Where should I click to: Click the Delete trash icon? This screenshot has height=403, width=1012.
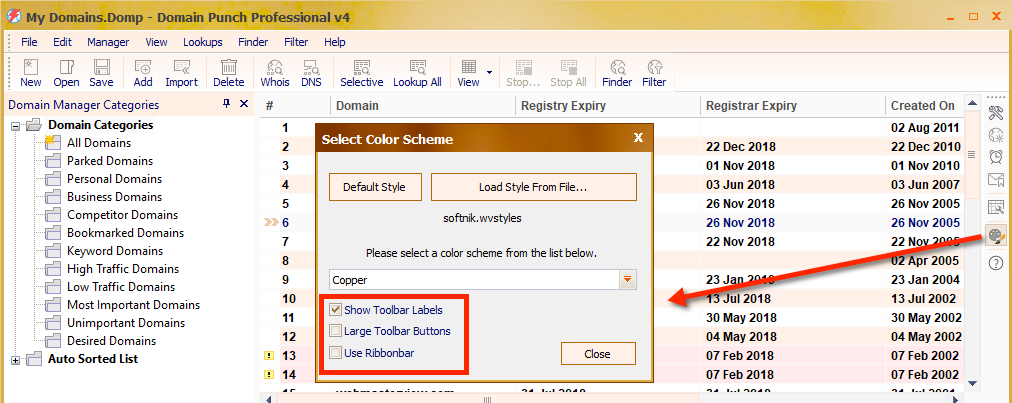pyautogui.click(x=228, y=73)
